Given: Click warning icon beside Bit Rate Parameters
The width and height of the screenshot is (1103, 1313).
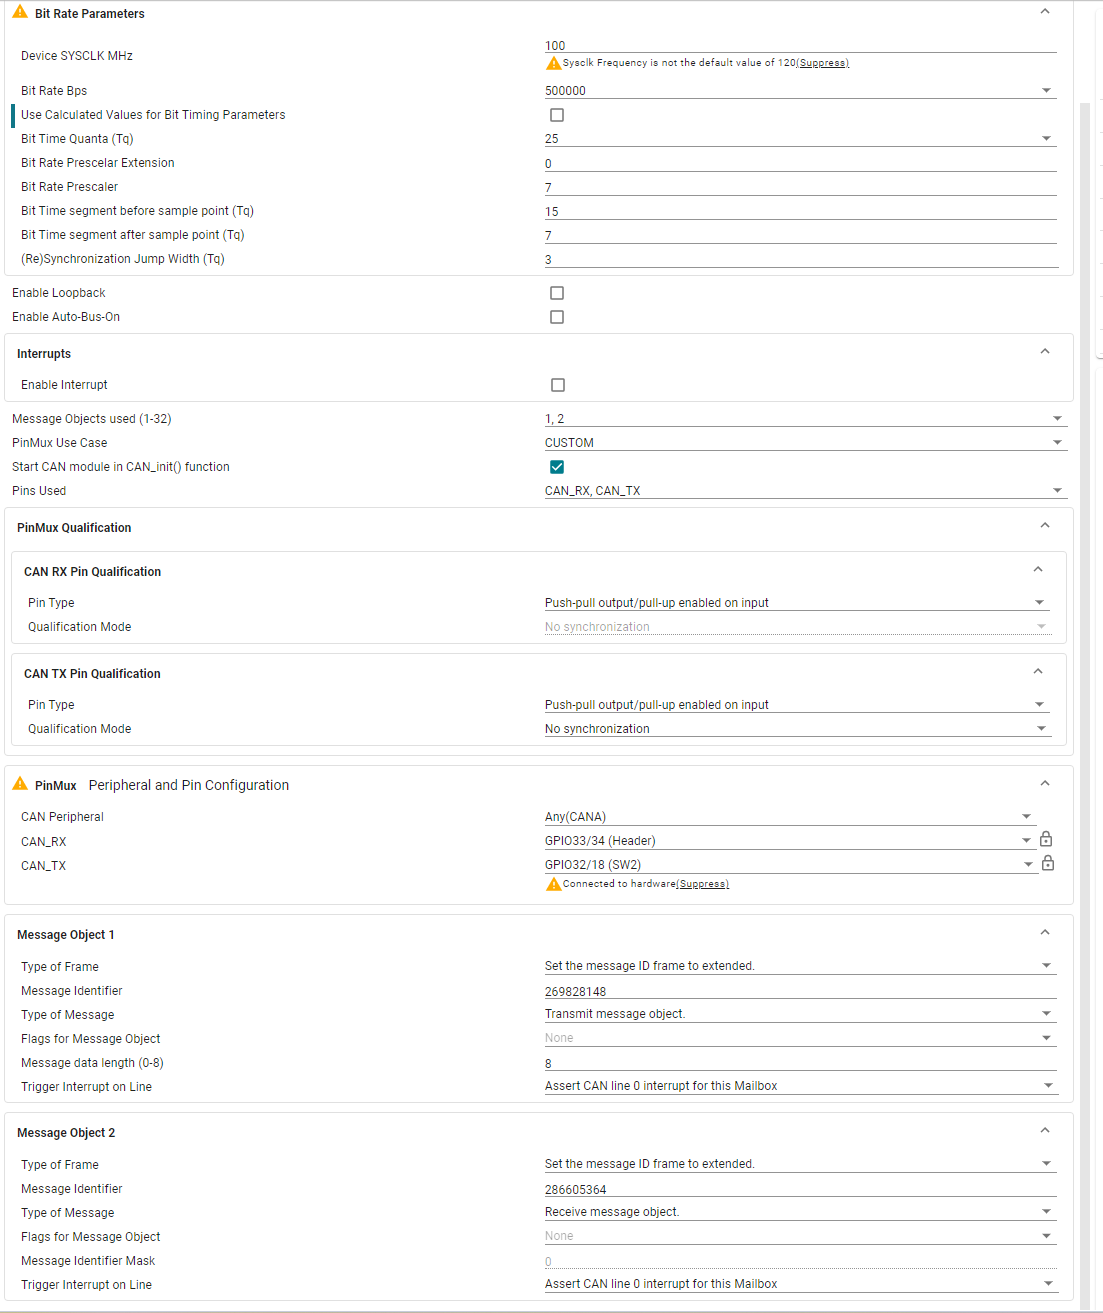Looking at the screenshot, I should pyautogui.click(x=20, y=12).
